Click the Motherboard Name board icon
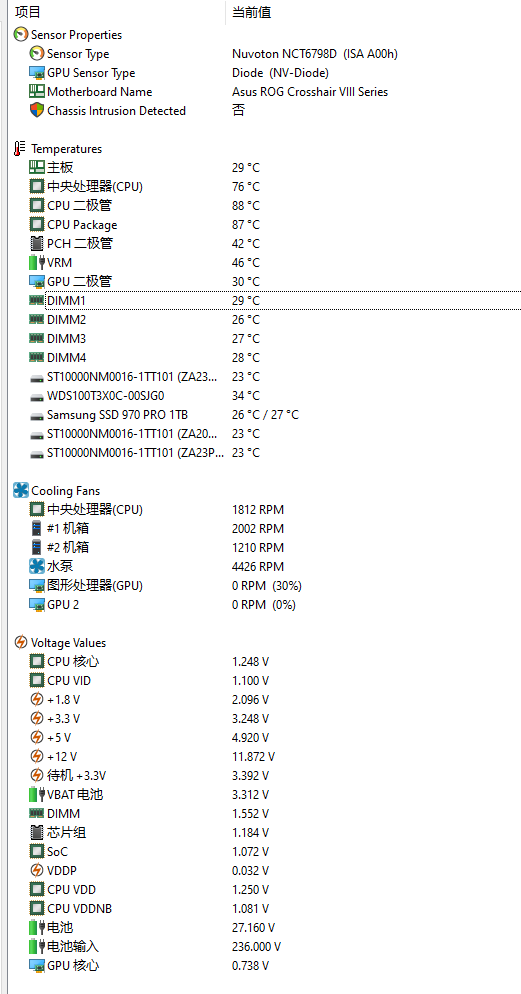Image resolution: width=521 pixels, height=994 pixels. tap(37, 92)
